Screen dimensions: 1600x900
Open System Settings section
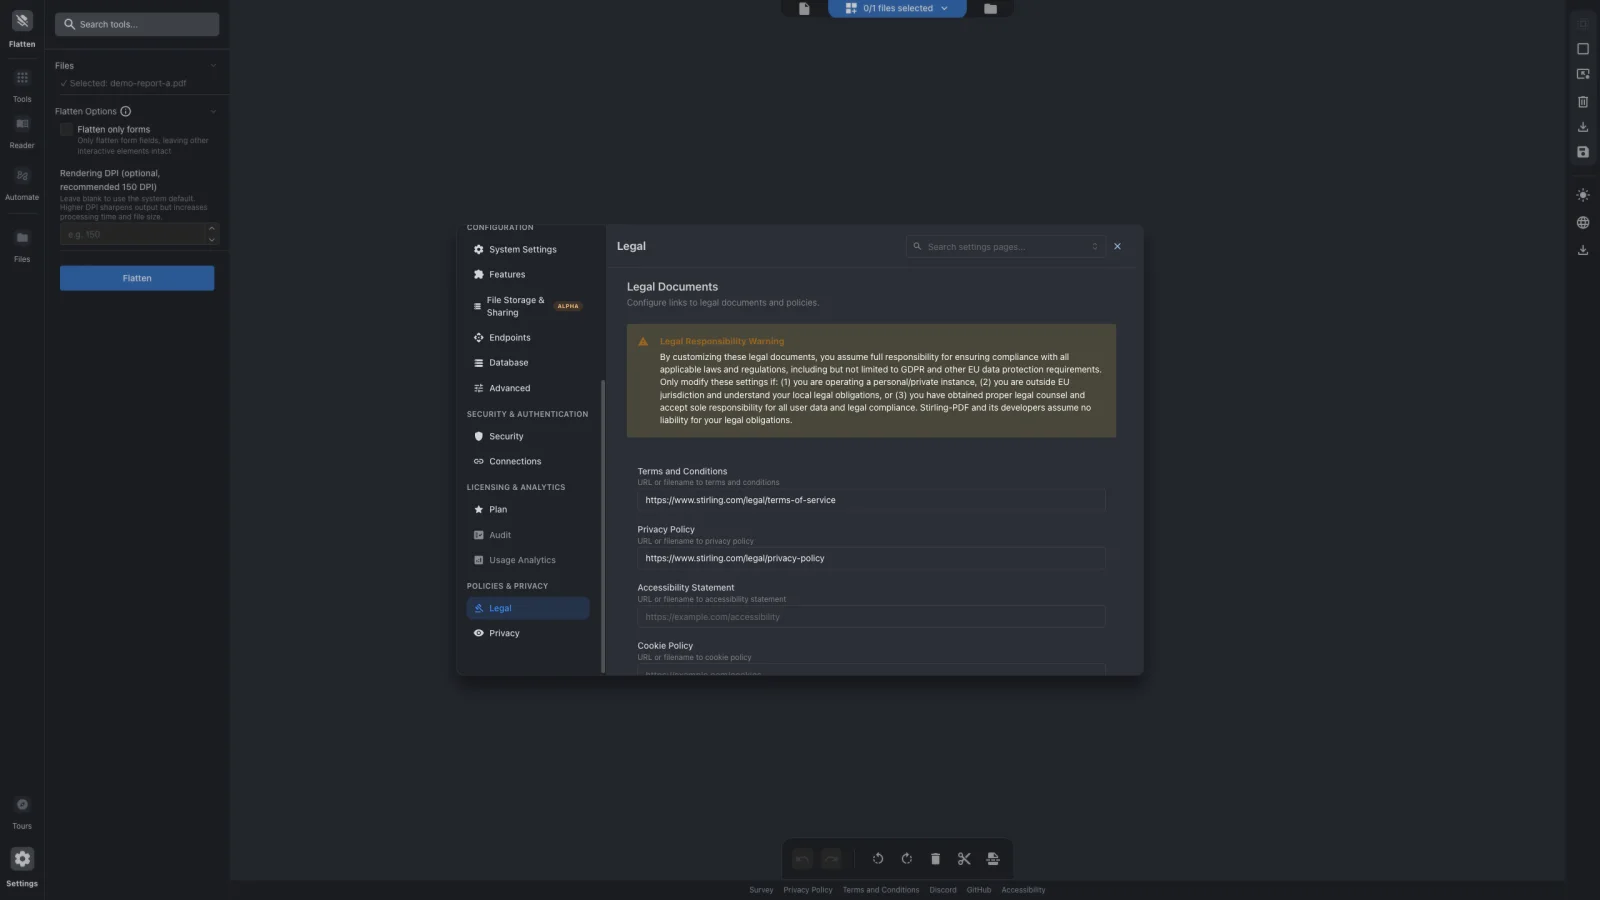pos(528,250)
